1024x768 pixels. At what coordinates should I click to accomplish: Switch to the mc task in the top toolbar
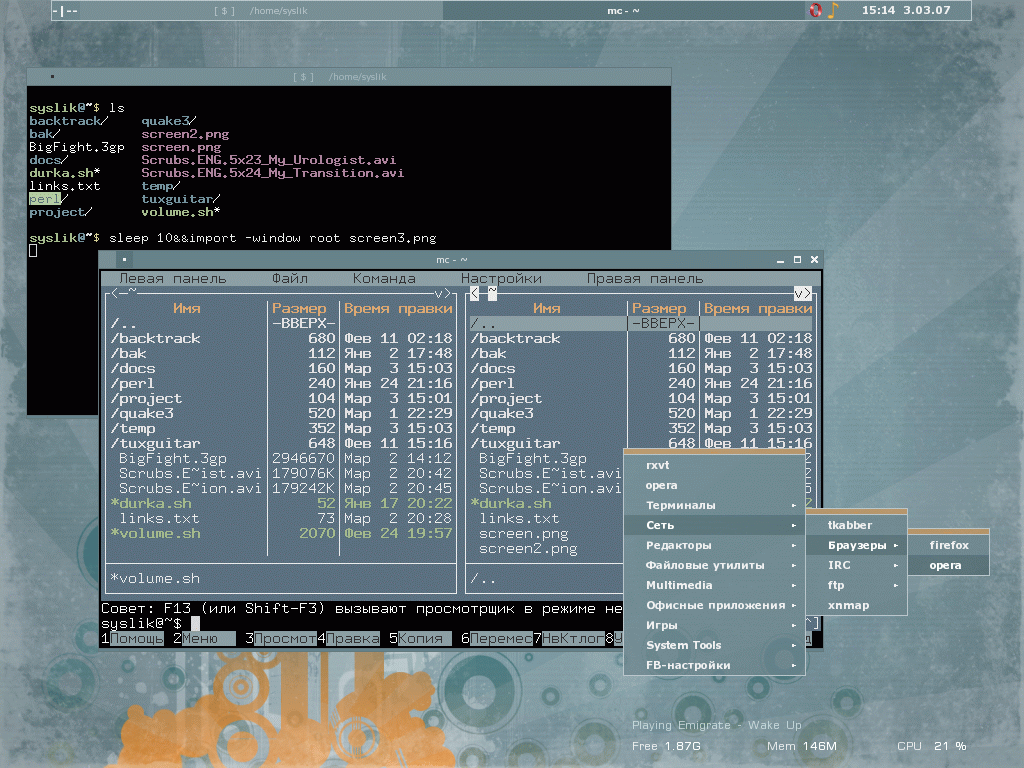coord(623,10)
